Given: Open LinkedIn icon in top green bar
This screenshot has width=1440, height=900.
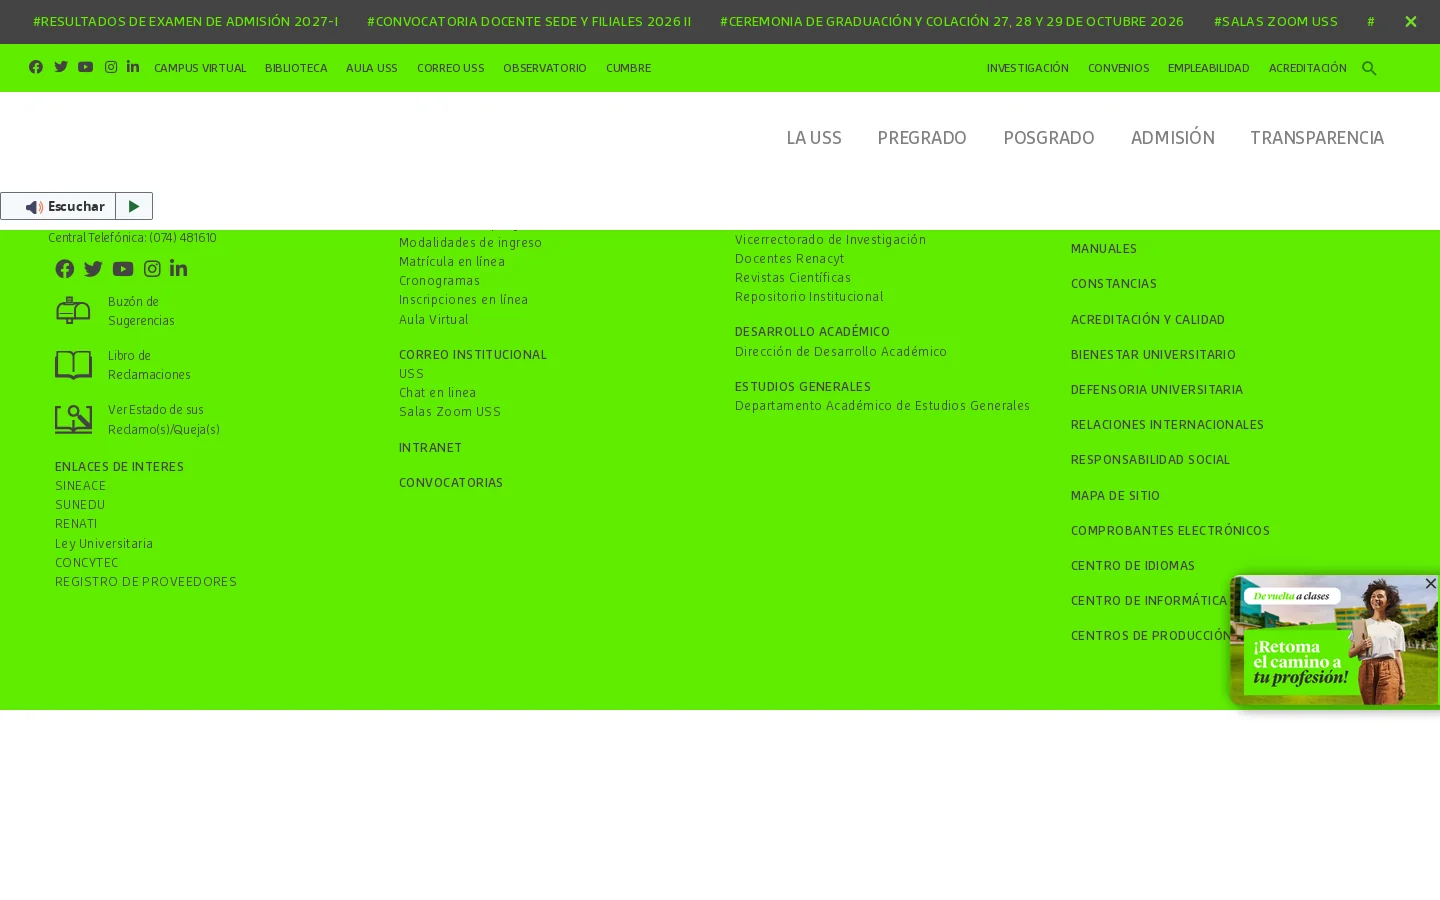Looking at the screenshot, I should click(x=133, y=67).
